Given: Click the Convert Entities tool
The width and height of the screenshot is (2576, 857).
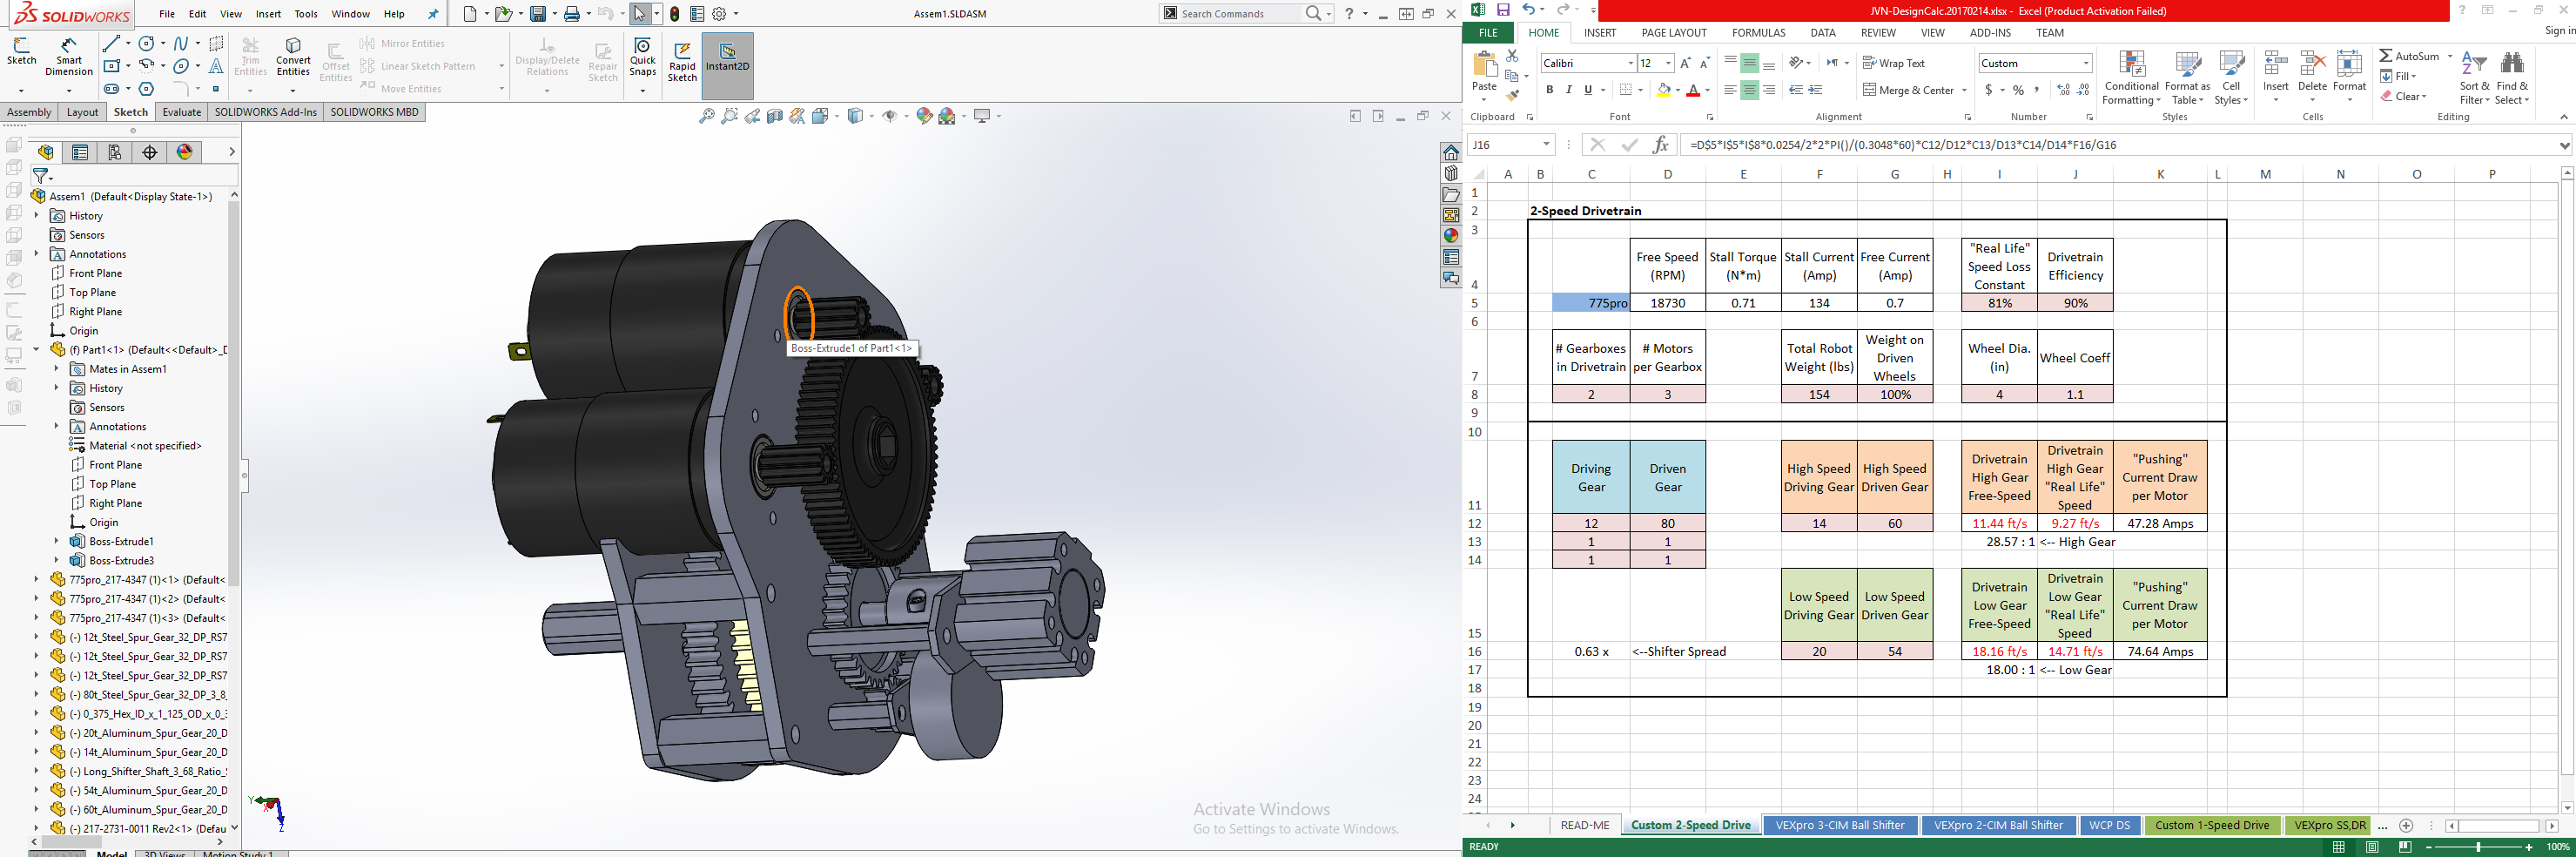Looking at the screenshot, I should 293,58.
